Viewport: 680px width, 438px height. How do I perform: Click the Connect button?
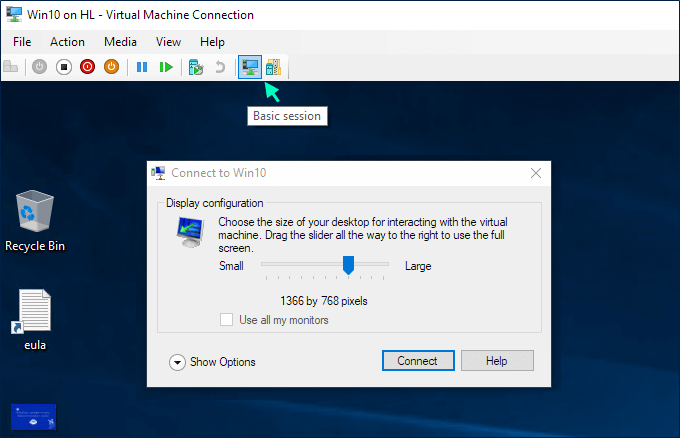(x=418, y=361)
